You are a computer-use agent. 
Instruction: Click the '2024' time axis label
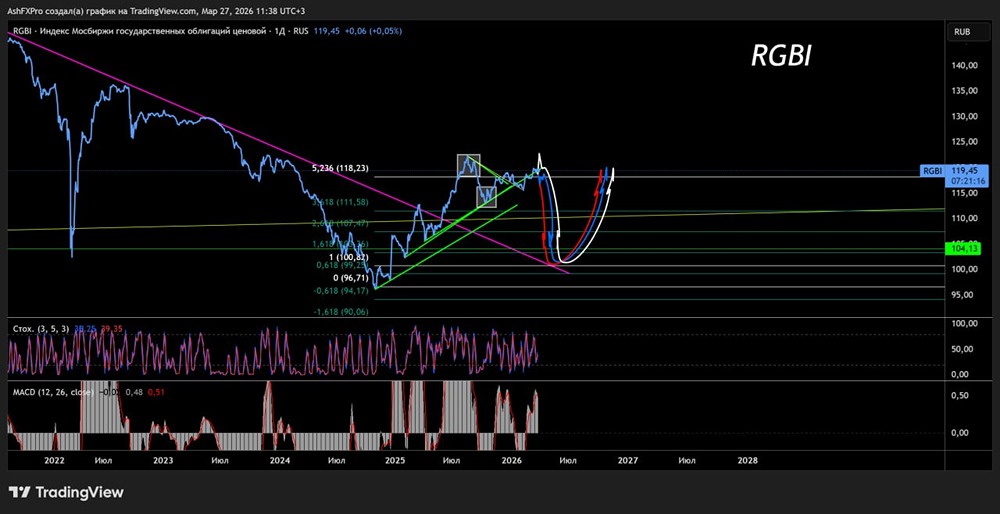(279, 460)
